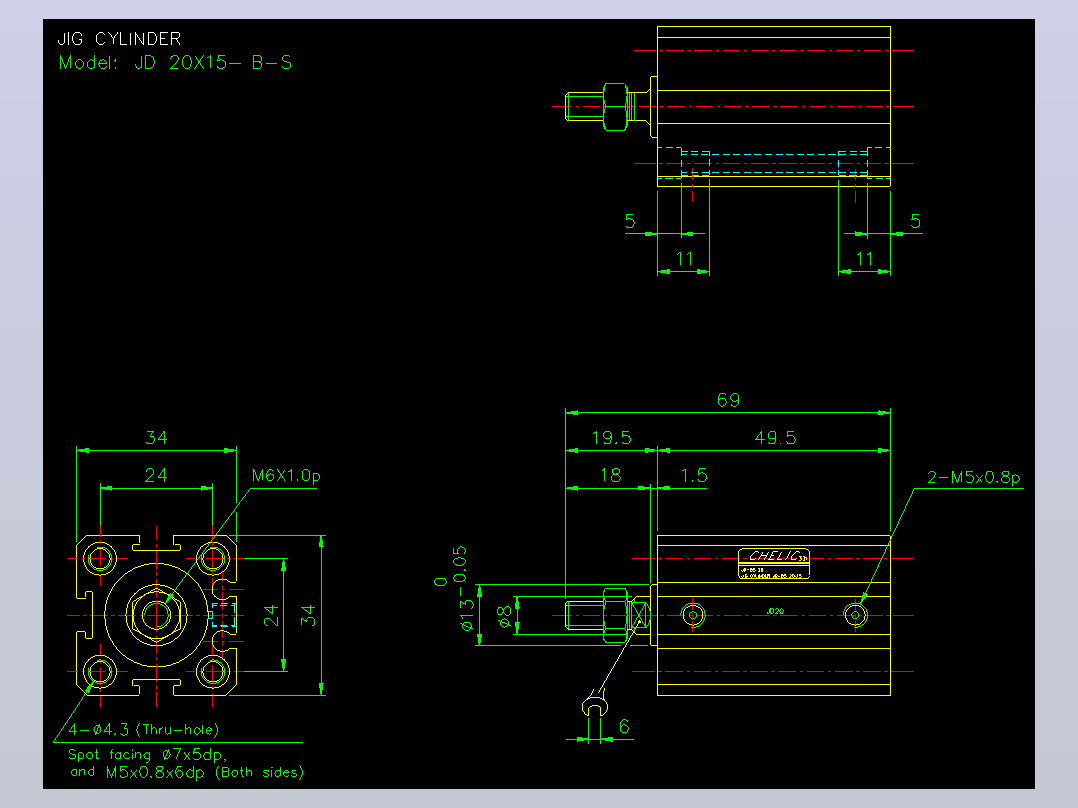The height and width of the screenshot is (808, 1078).
Task: Select the "Model: JD 20X15- B-S" label
Action: (175, 63)
